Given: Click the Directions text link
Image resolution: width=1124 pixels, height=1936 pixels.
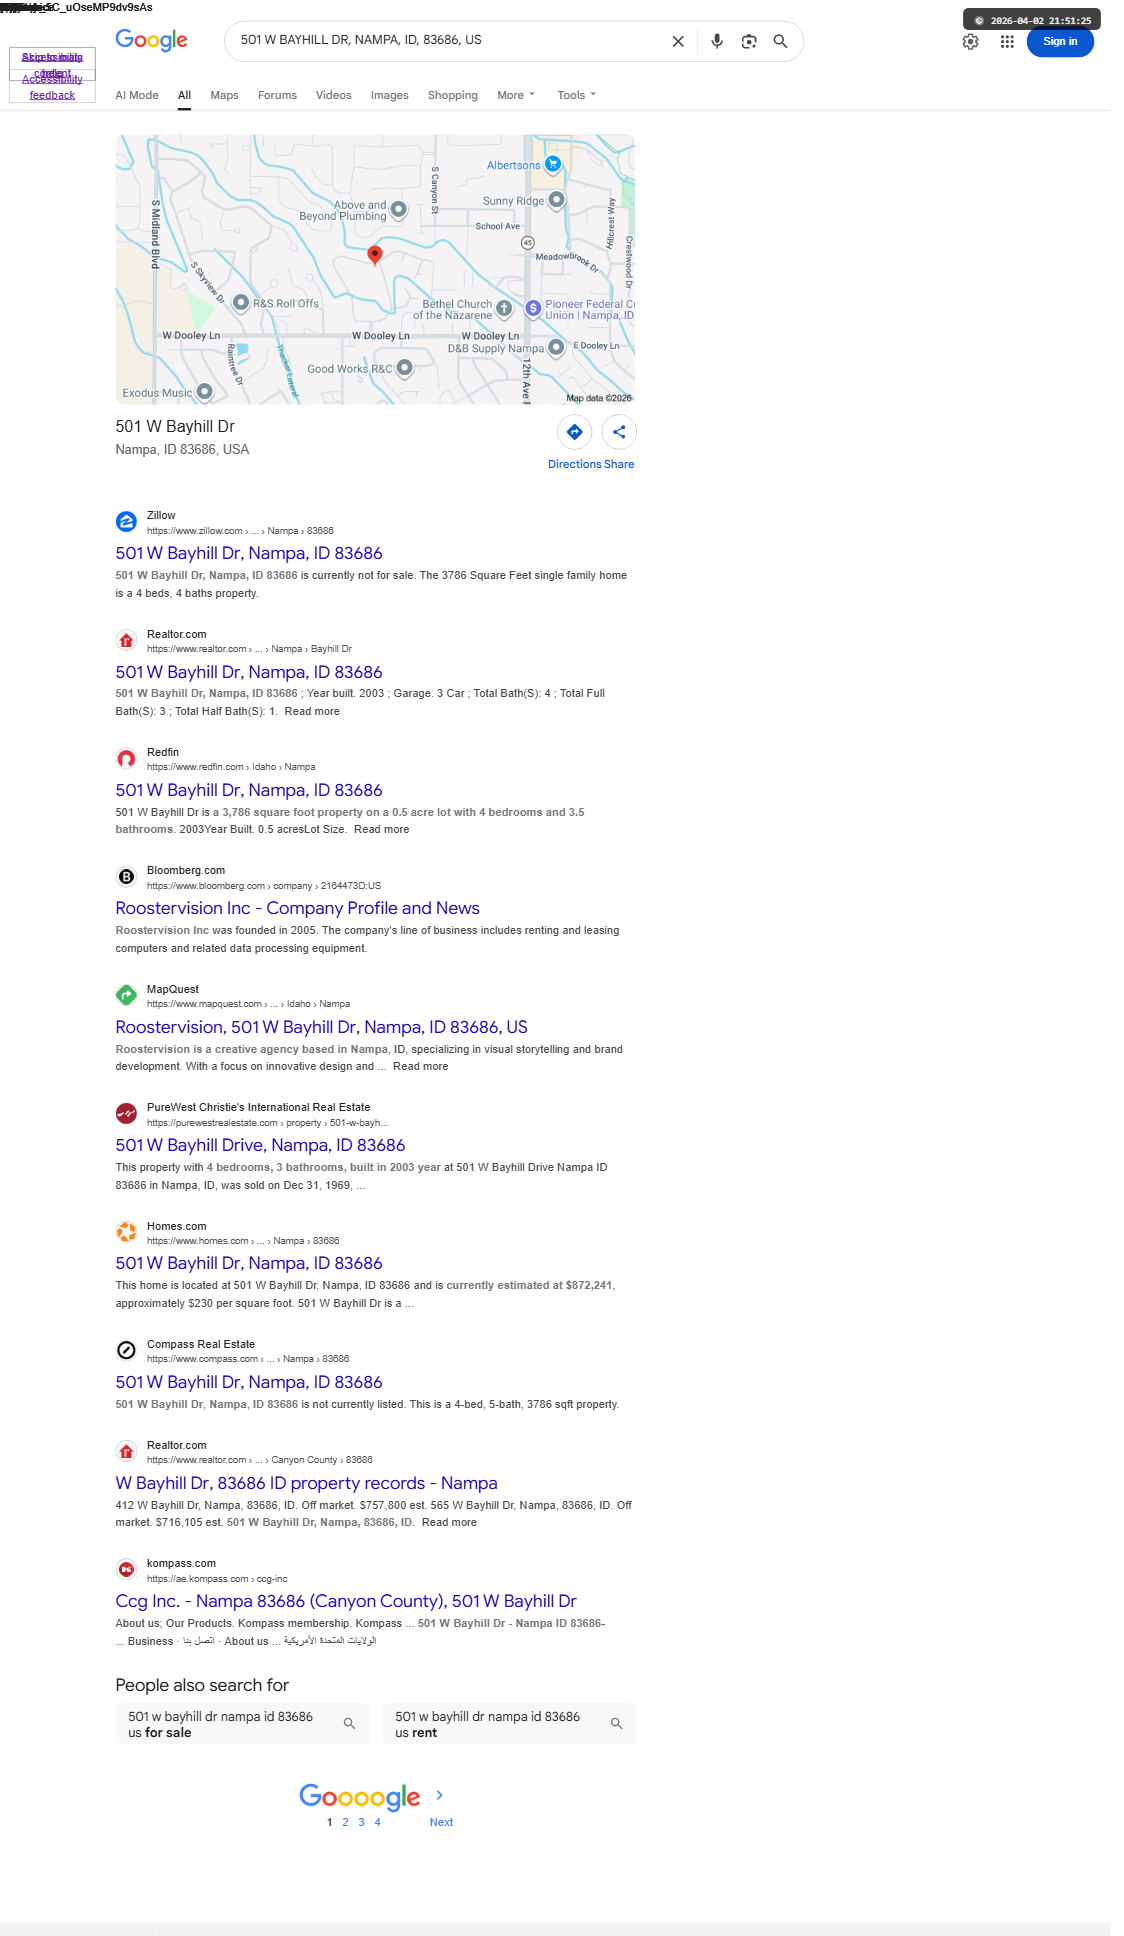Looking at the screenshot, I should click(574, 464).
